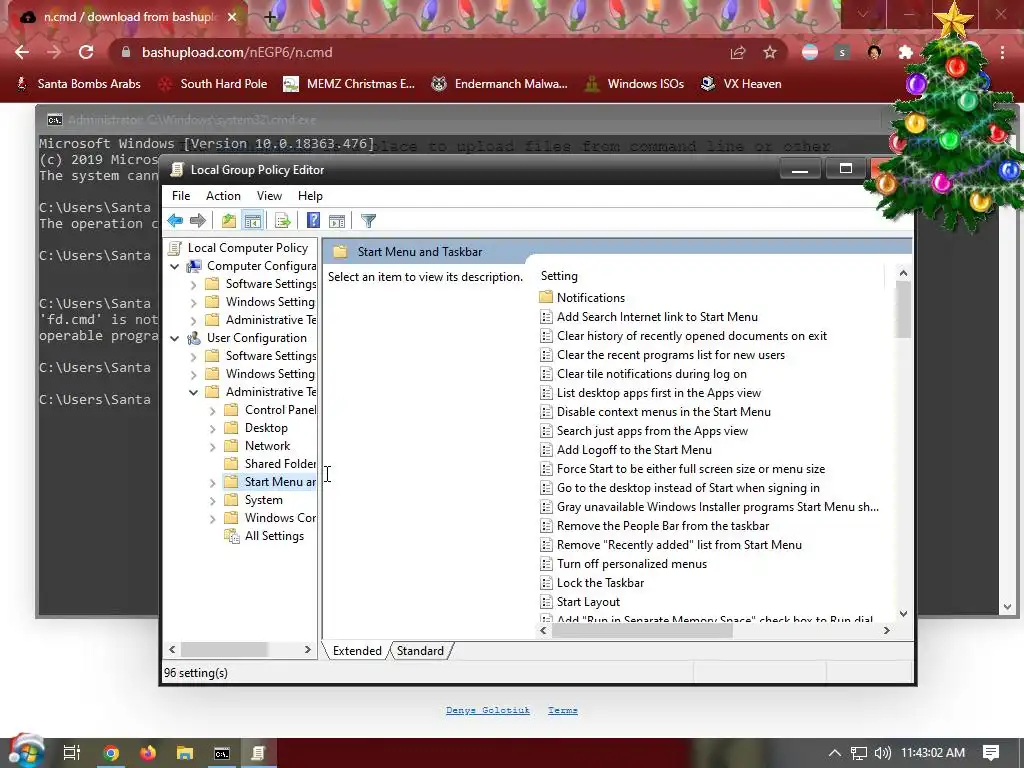
Task: Expand the Control Panel tree node
Action: point(212,411)
